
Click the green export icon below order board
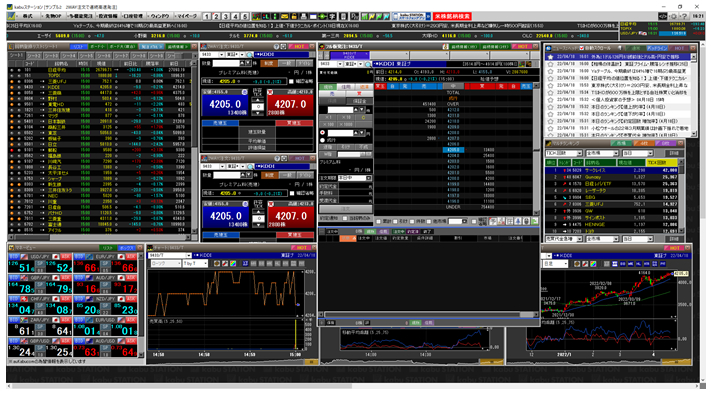click(535, 221)
